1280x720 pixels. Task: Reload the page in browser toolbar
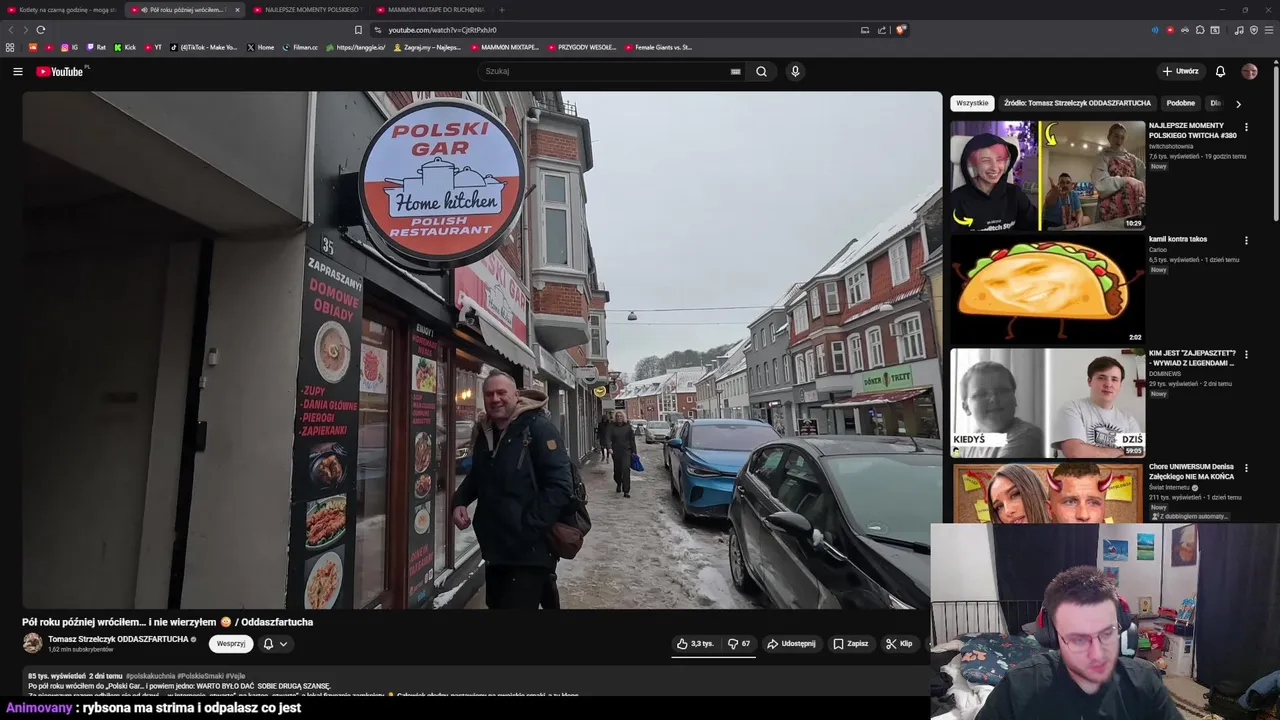(x=40, y=30)
